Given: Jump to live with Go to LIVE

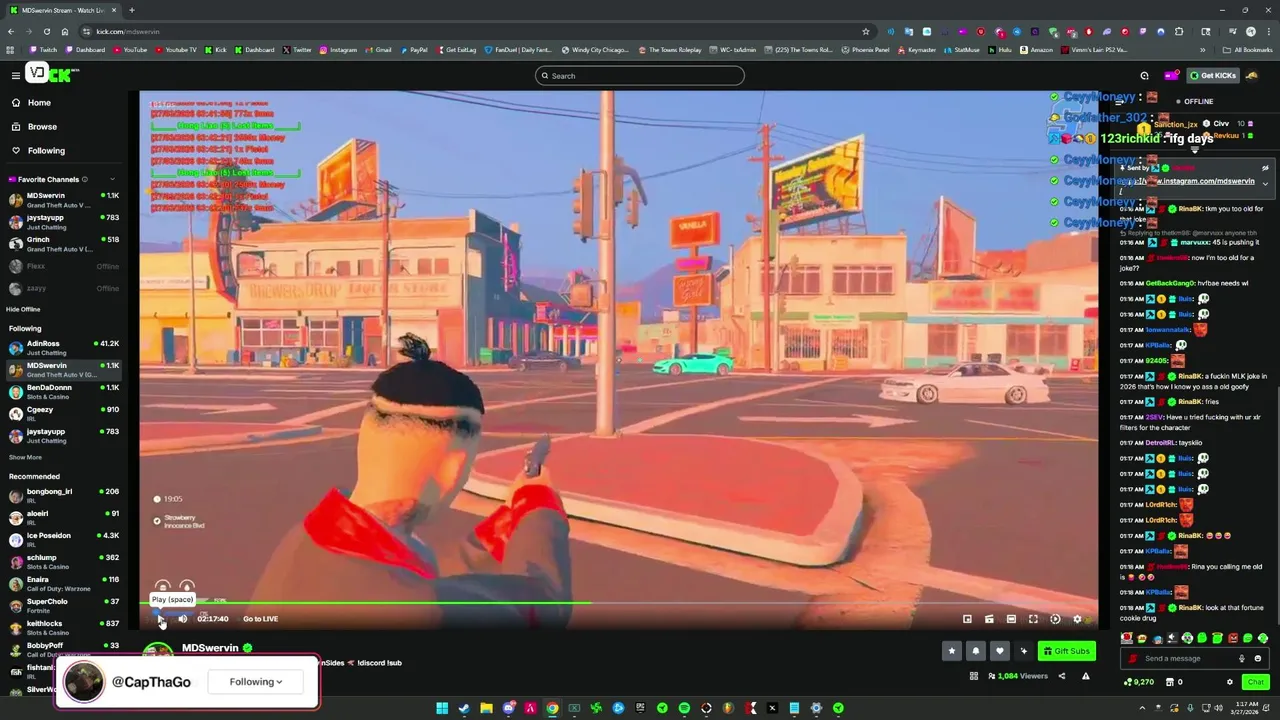Looking at the screenshot, I should click(260, 619).
